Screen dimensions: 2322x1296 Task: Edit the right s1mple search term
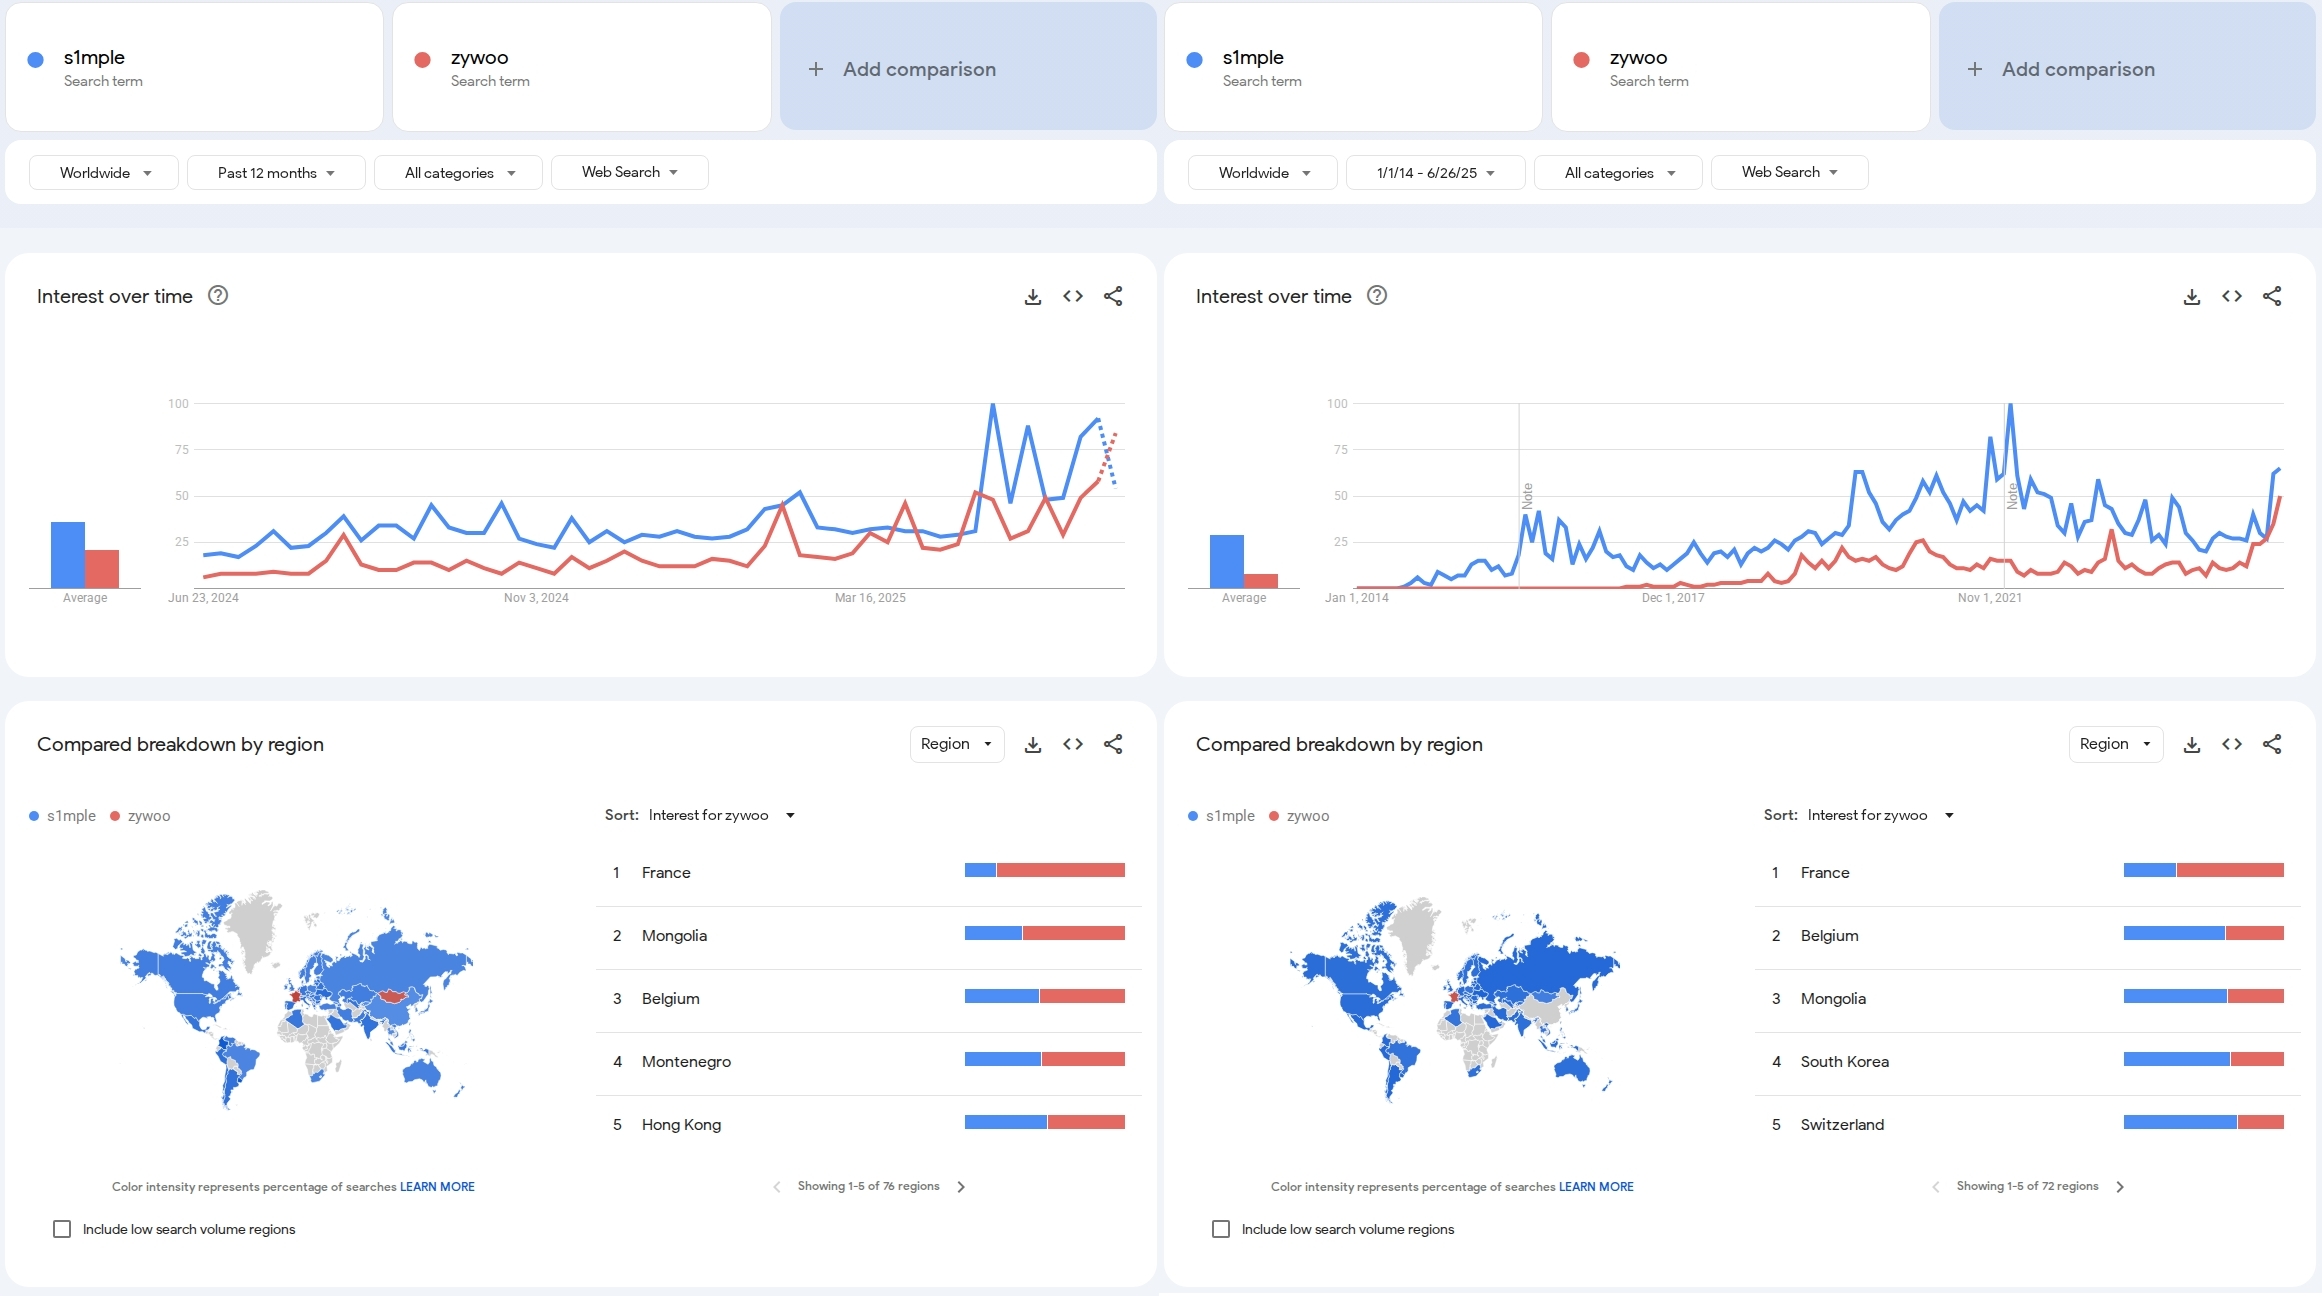point(1354,67)
